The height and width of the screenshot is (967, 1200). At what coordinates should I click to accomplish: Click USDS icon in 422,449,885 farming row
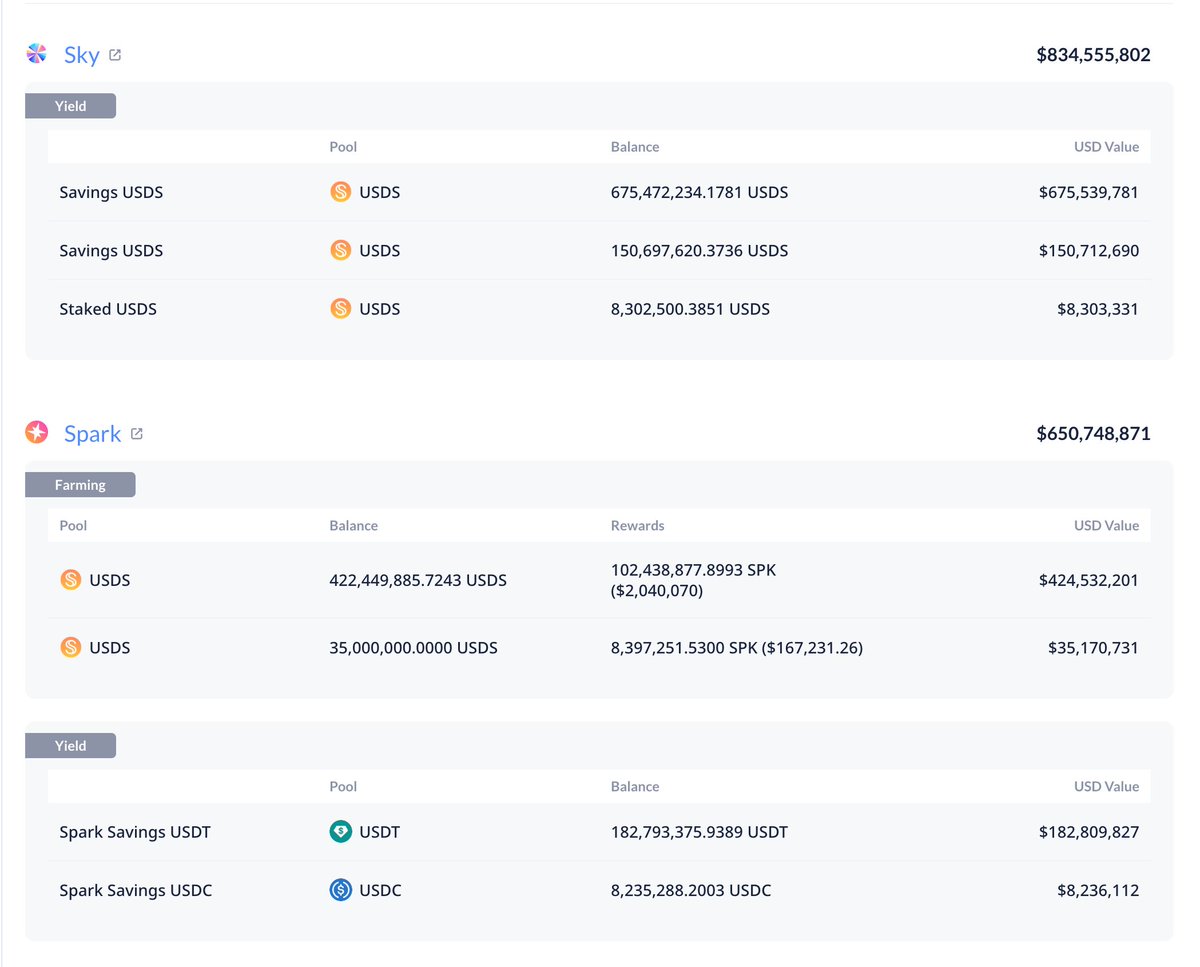(x=71, y=580)
